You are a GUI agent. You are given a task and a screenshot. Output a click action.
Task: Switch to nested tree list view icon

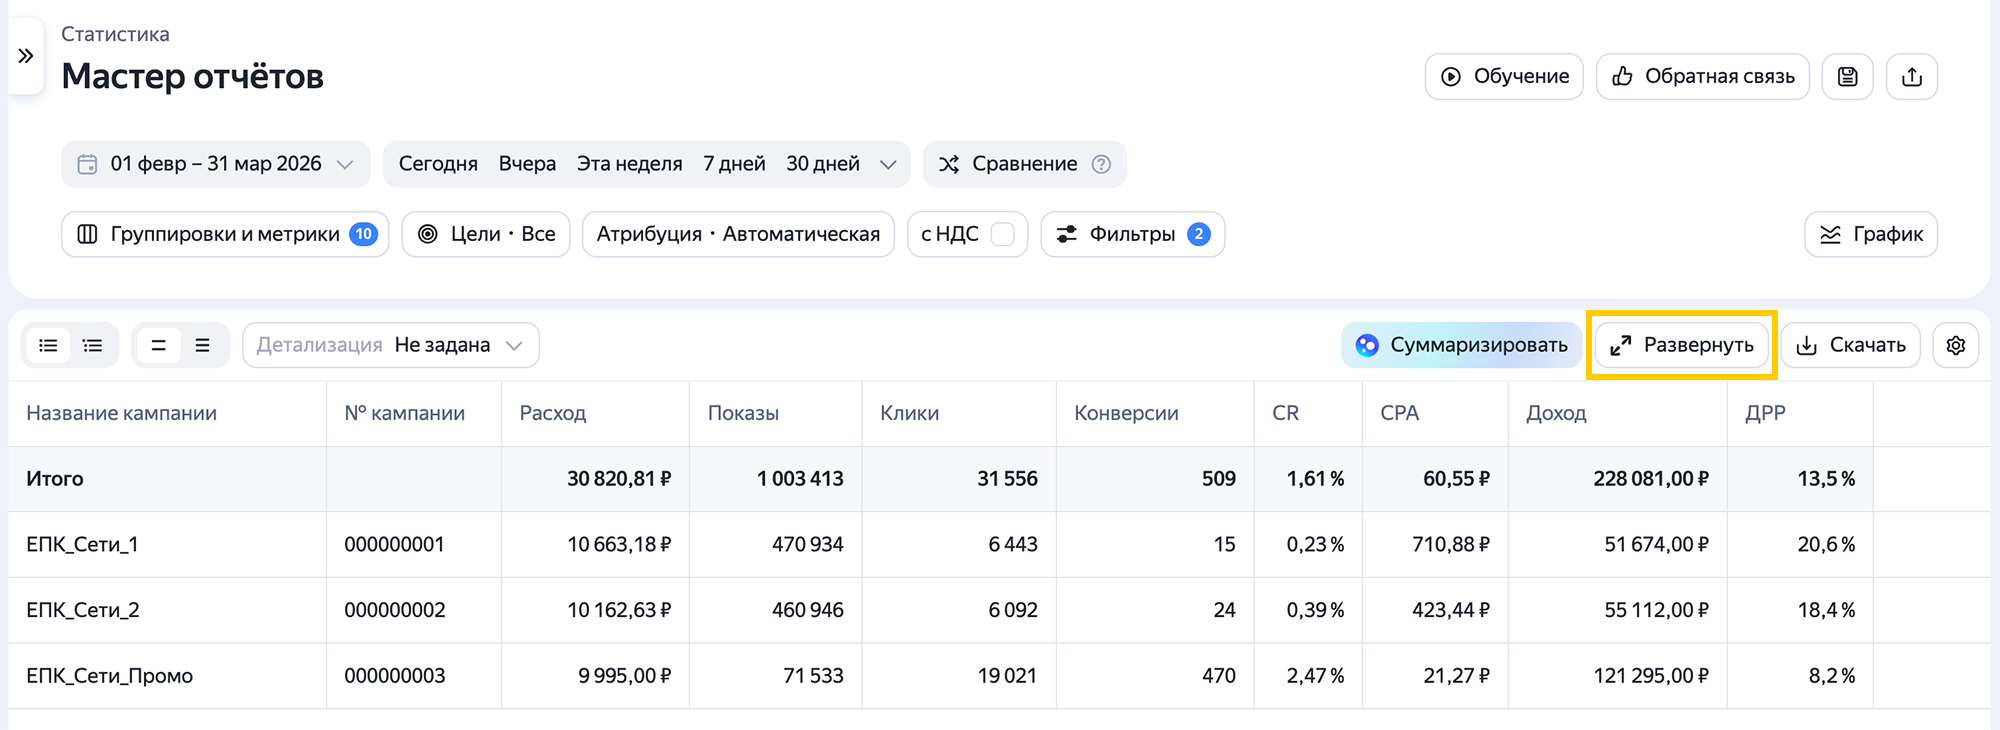coord(93,345)
